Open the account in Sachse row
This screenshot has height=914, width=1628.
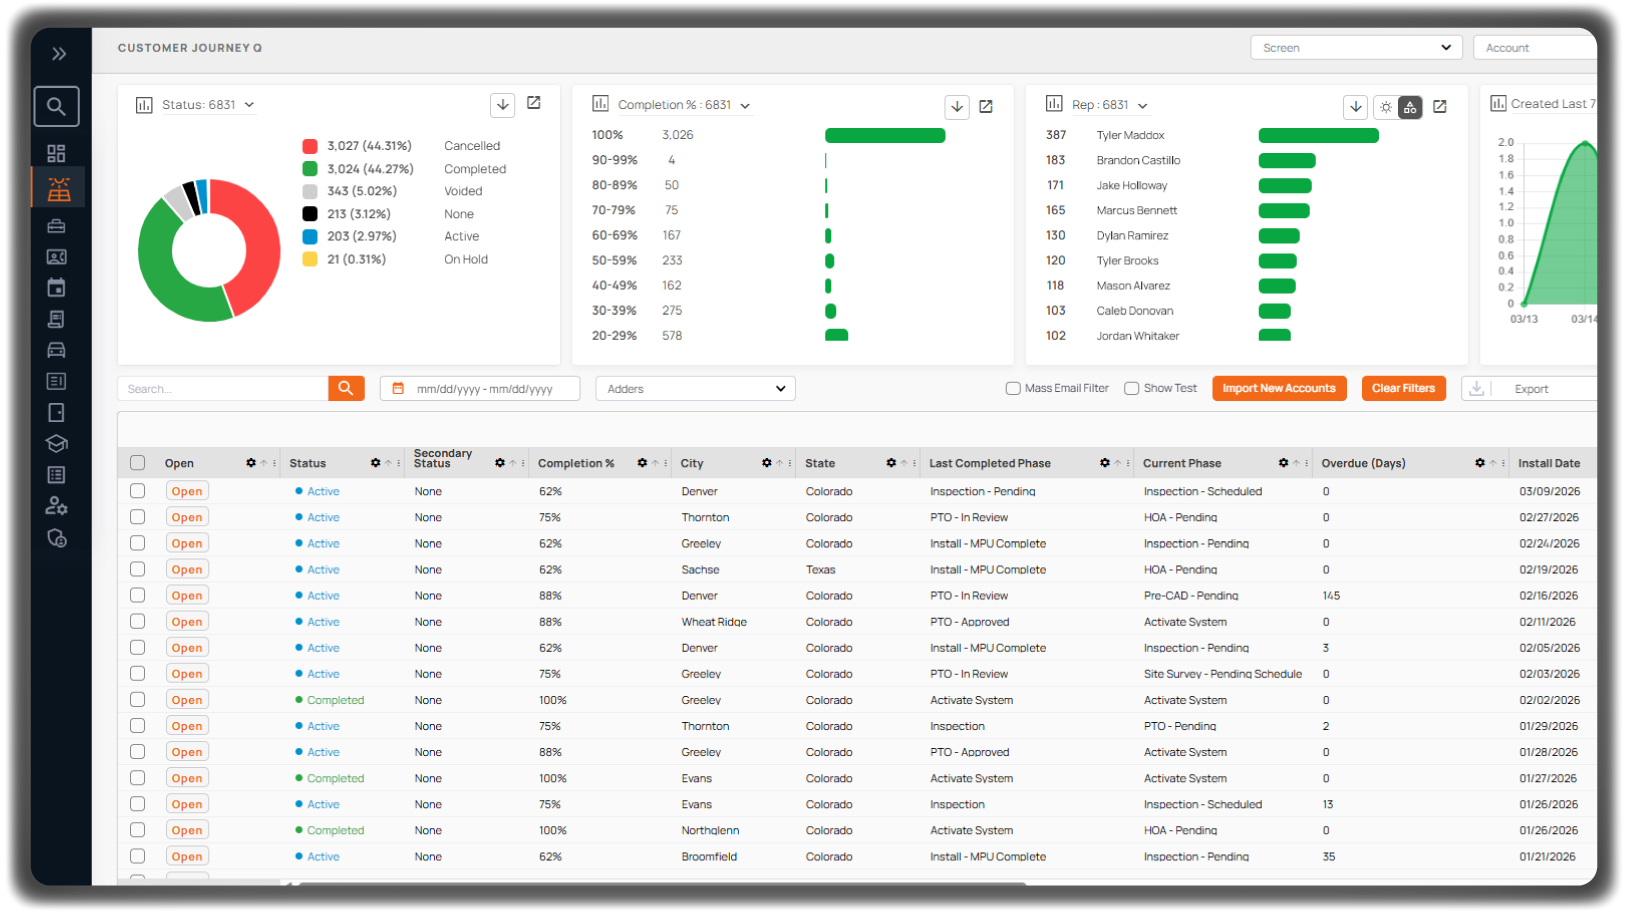[x=187, y=569]
